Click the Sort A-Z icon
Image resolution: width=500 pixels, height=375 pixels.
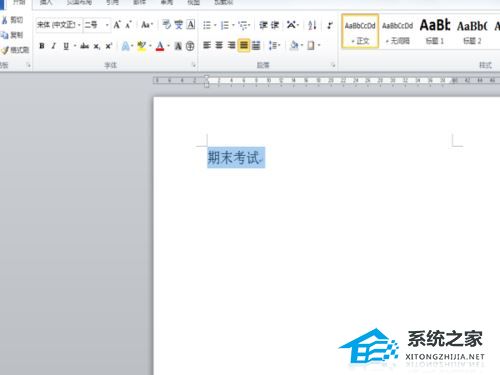pos(312,25)
